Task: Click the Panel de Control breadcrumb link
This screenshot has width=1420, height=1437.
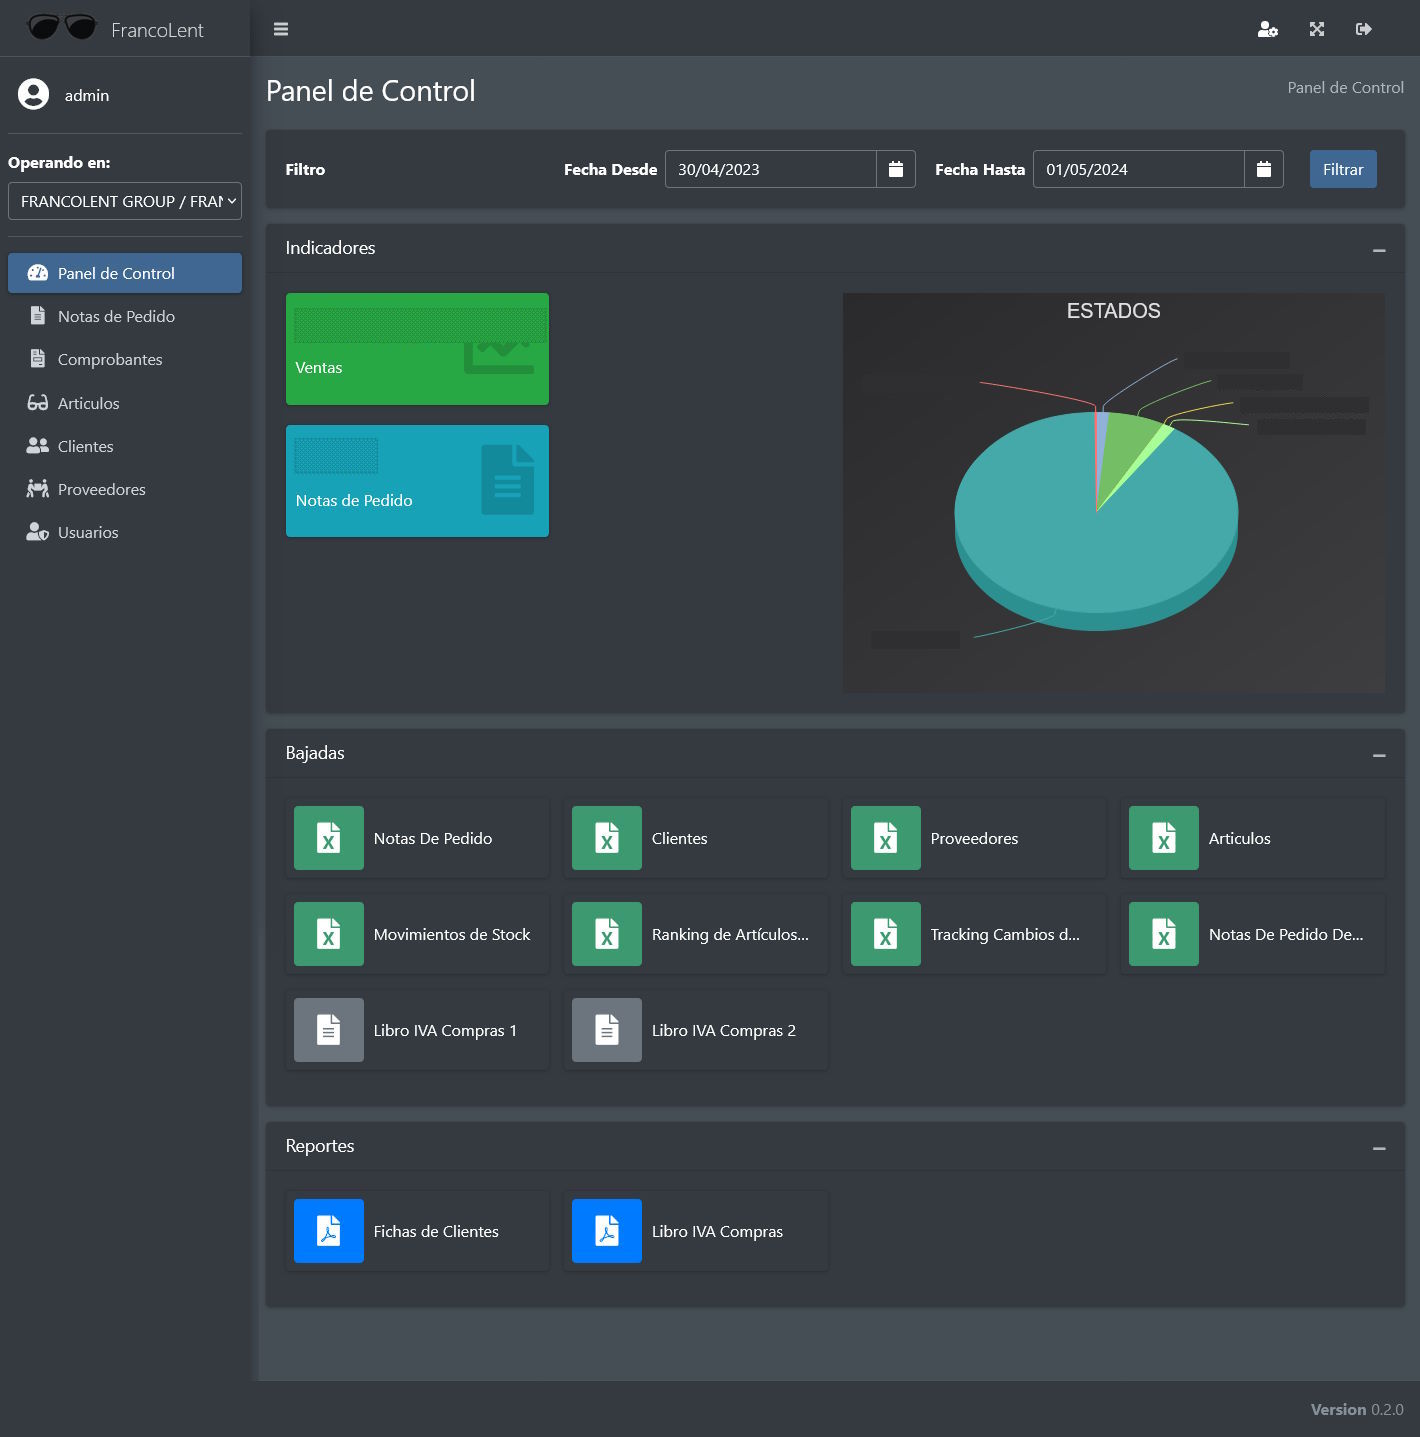Action: [1345, 88]
